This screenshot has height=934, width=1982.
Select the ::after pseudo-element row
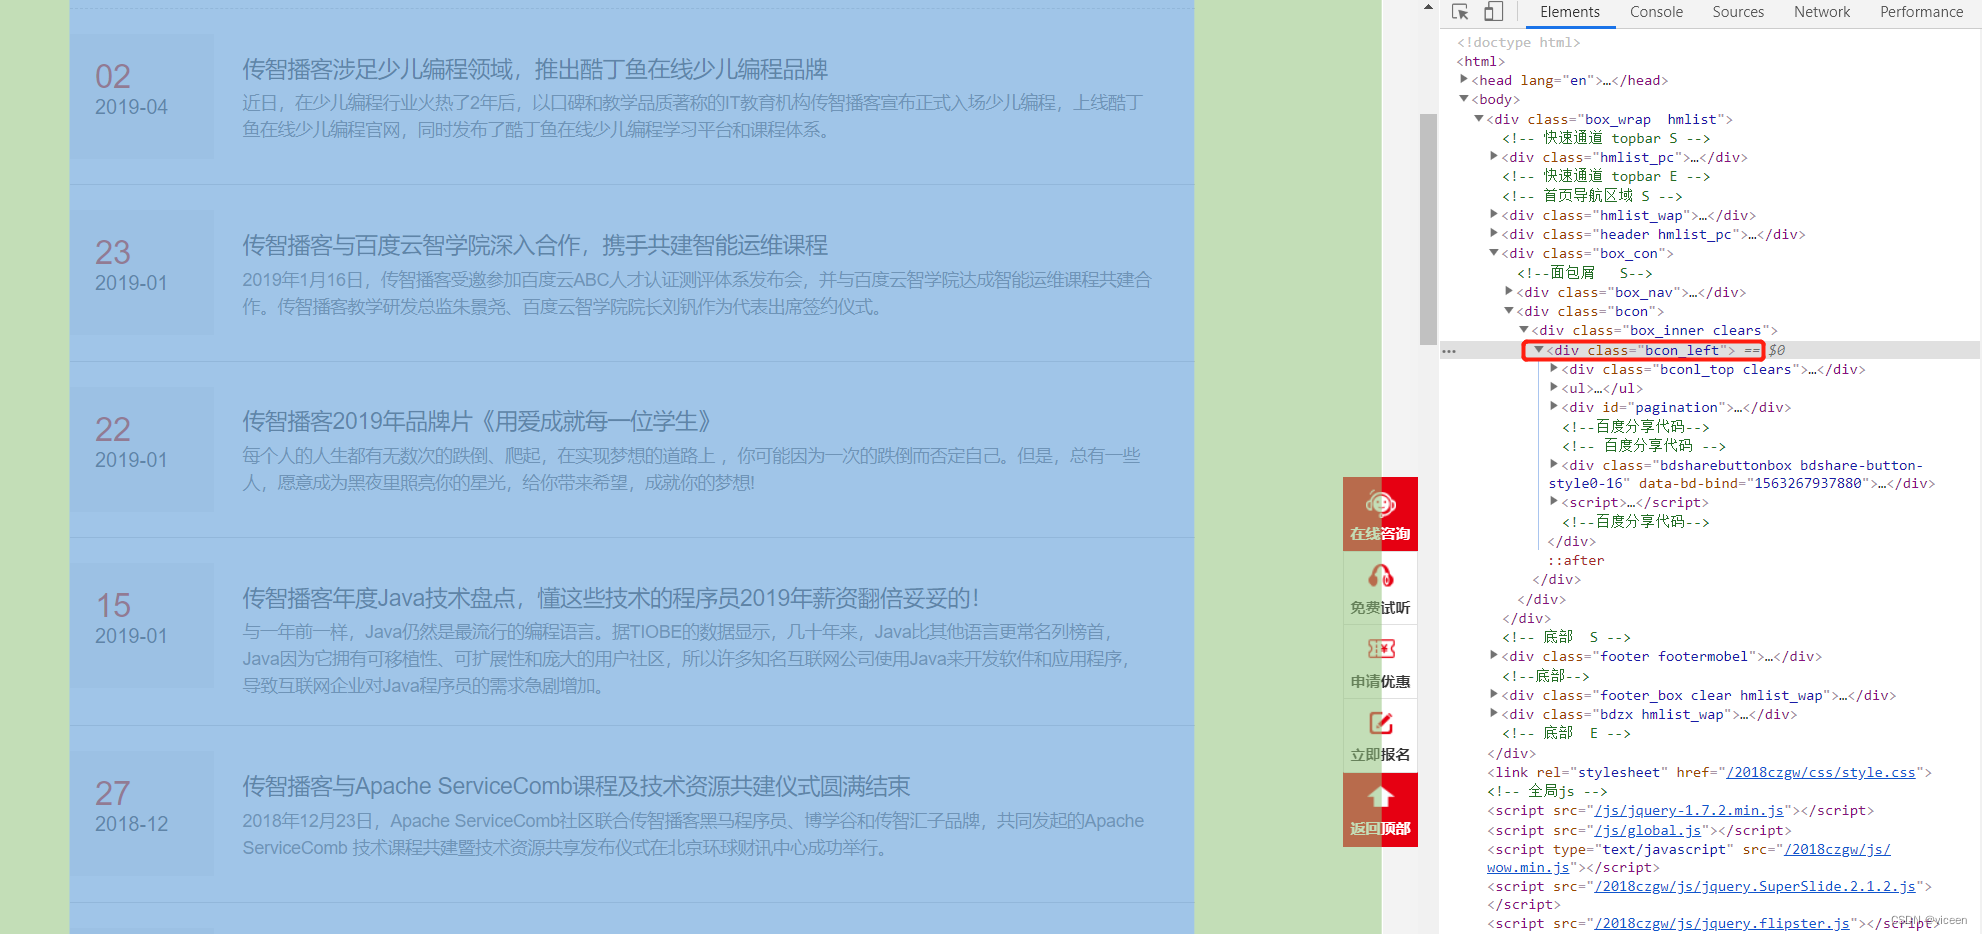point(1576,560)
